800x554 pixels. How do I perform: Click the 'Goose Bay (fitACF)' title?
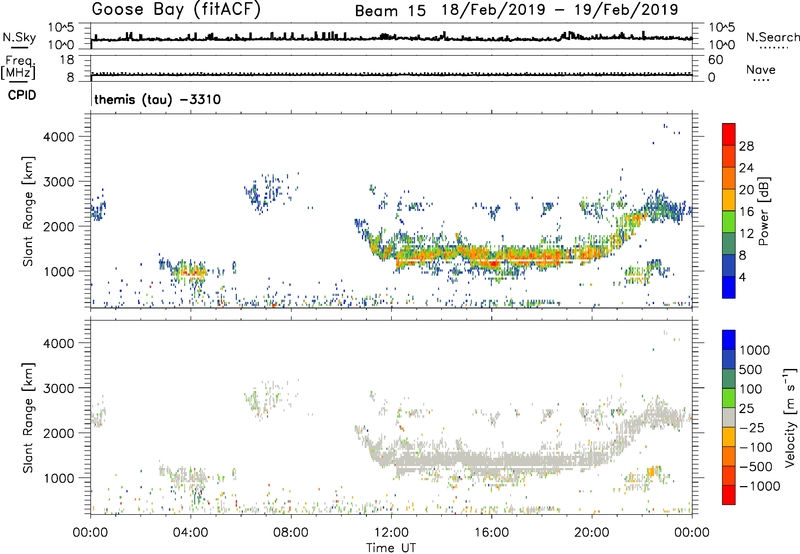pyautogui.click(x=176, y=10)
